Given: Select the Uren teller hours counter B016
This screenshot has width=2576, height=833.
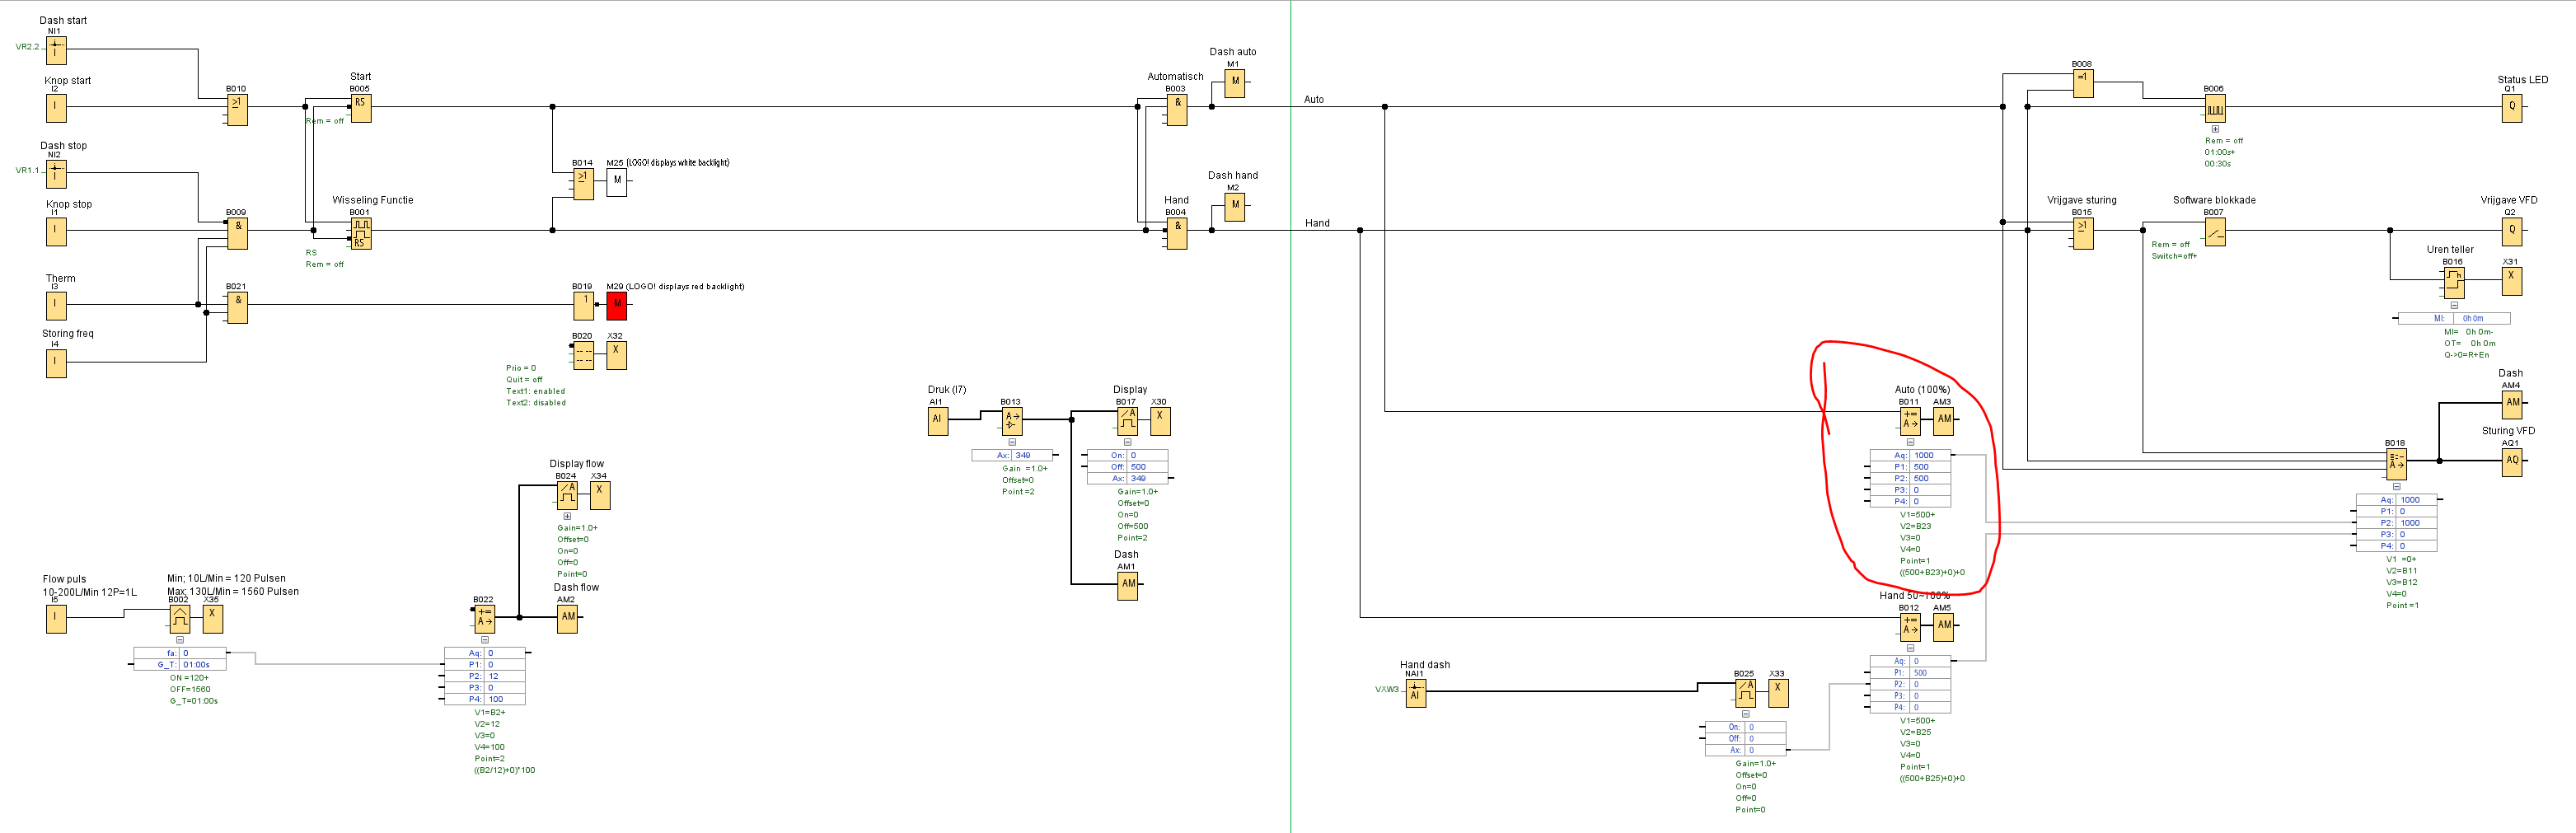Looking at the screenshot, I should (2454, 282).
